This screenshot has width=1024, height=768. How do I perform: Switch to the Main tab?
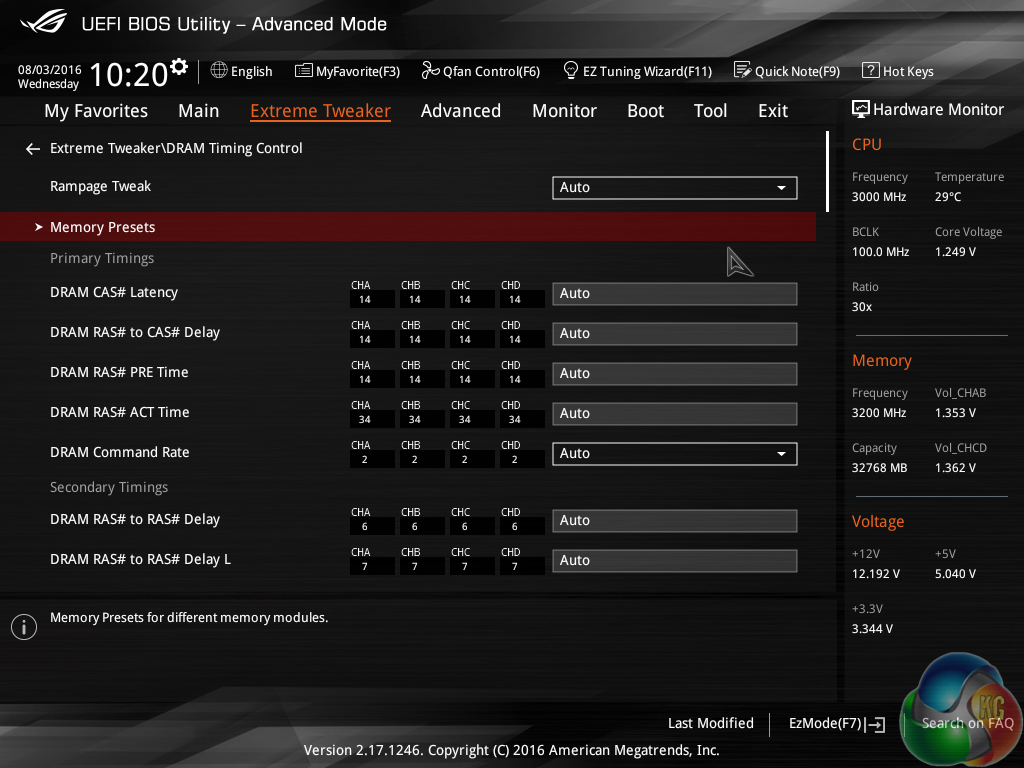[199, 111]
